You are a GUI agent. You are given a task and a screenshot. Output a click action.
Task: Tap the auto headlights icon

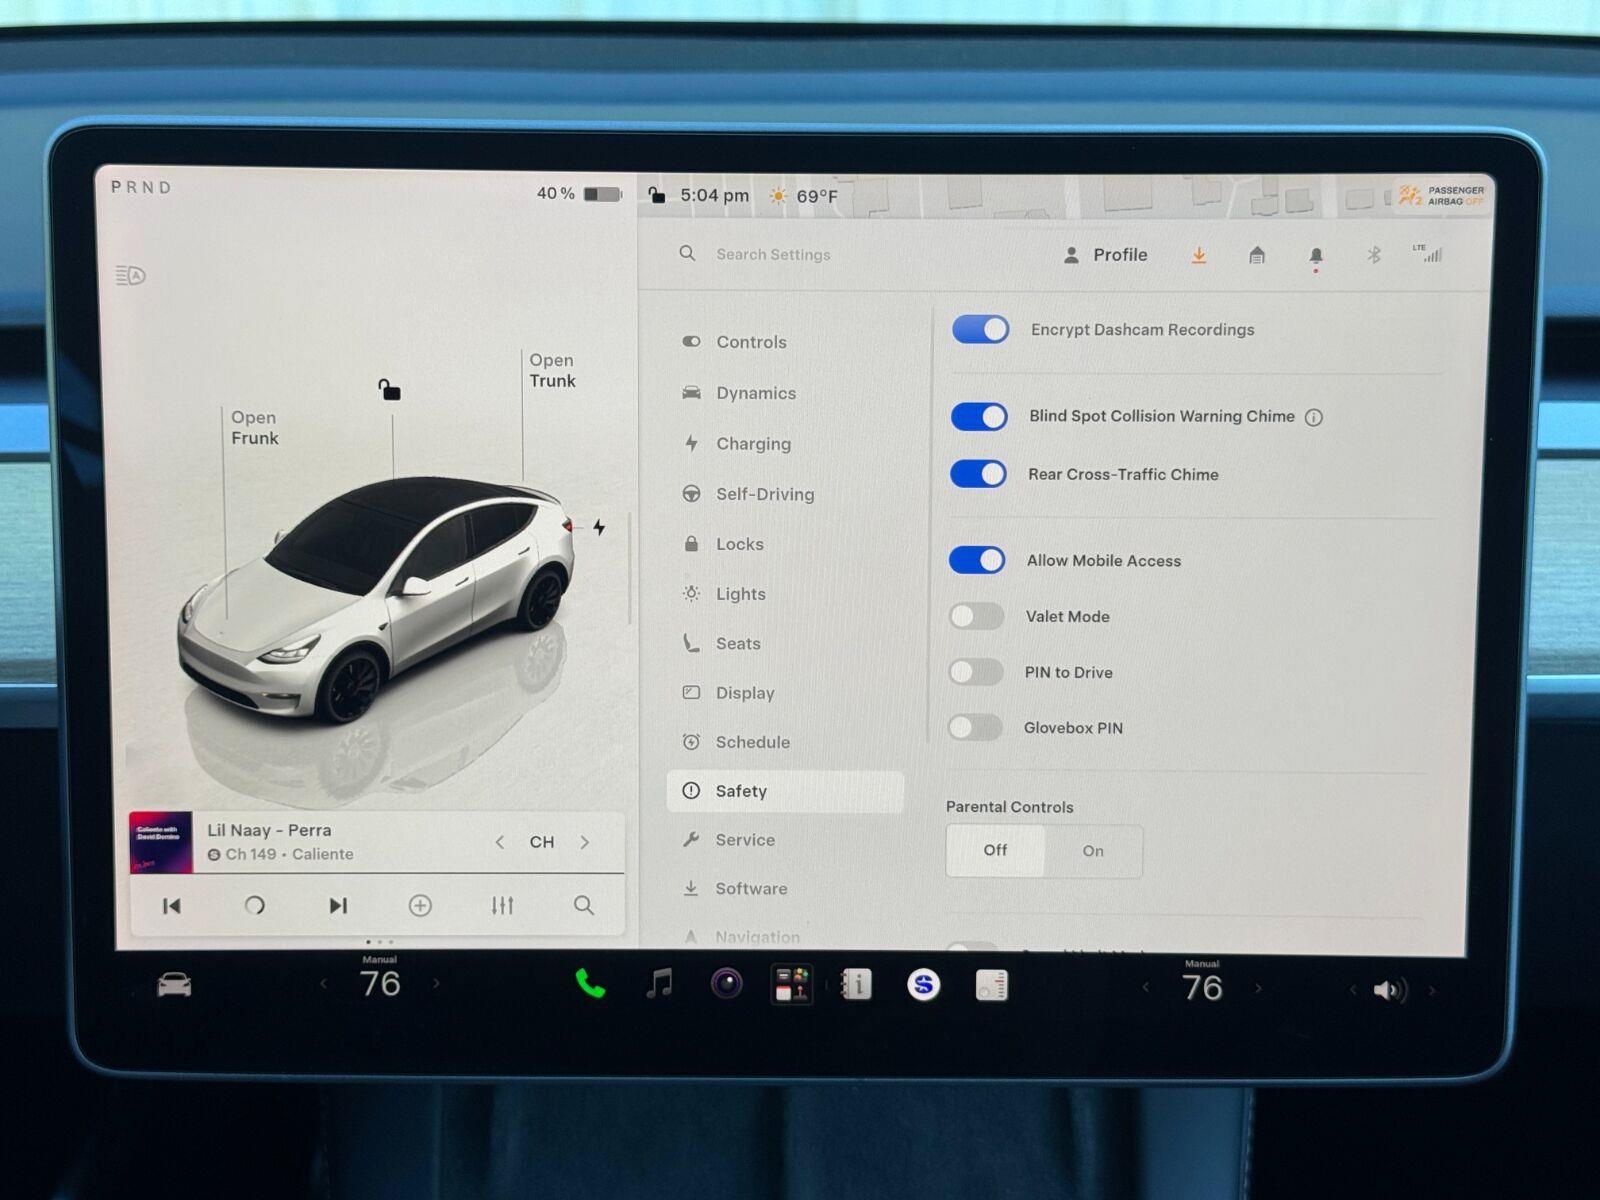point(131,275)
